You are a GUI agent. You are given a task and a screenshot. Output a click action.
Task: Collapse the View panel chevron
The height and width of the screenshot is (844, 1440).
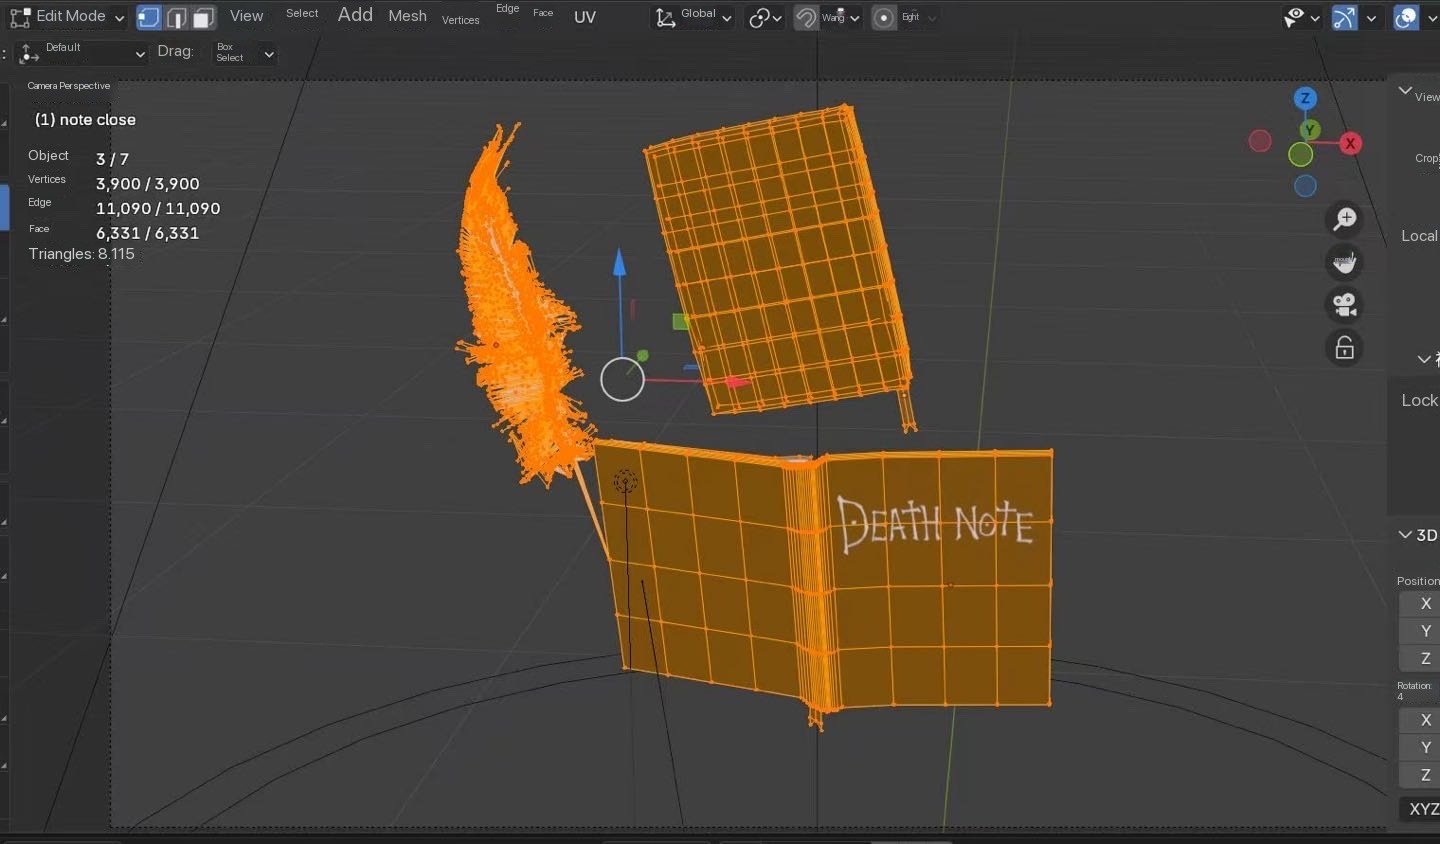pyautogui.click(x=1405, y=91)
